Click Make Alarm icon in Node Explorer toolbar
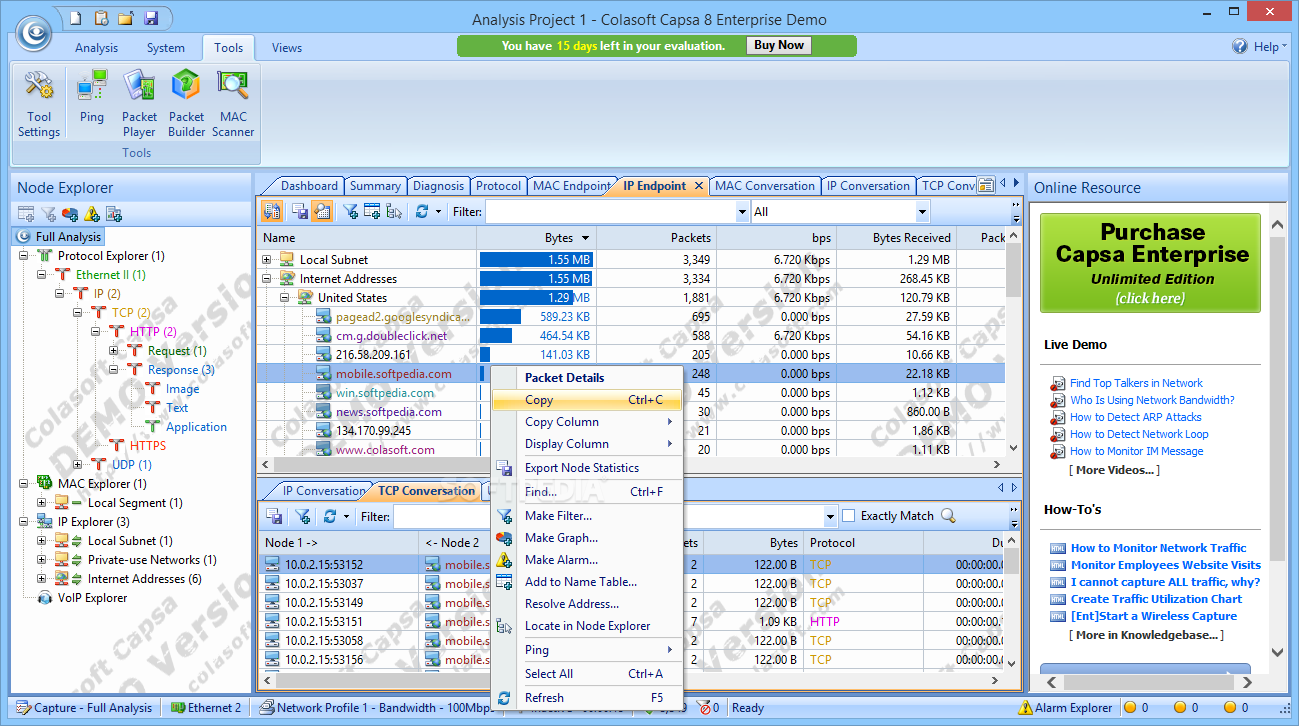This screenshot has height=726, width=1299. pyautogui.click(x=92, y=213)
